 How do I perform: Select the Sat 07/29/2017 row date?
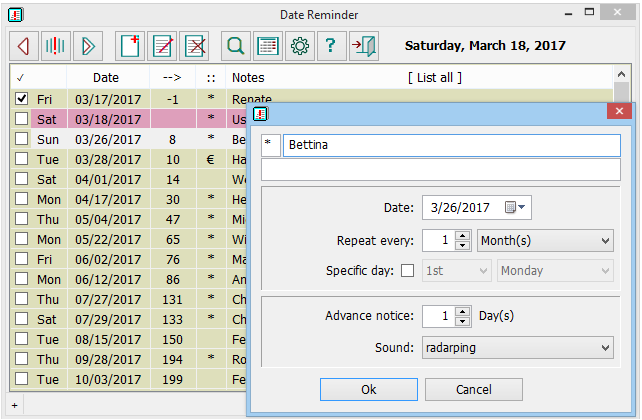[x=108, y=319]
